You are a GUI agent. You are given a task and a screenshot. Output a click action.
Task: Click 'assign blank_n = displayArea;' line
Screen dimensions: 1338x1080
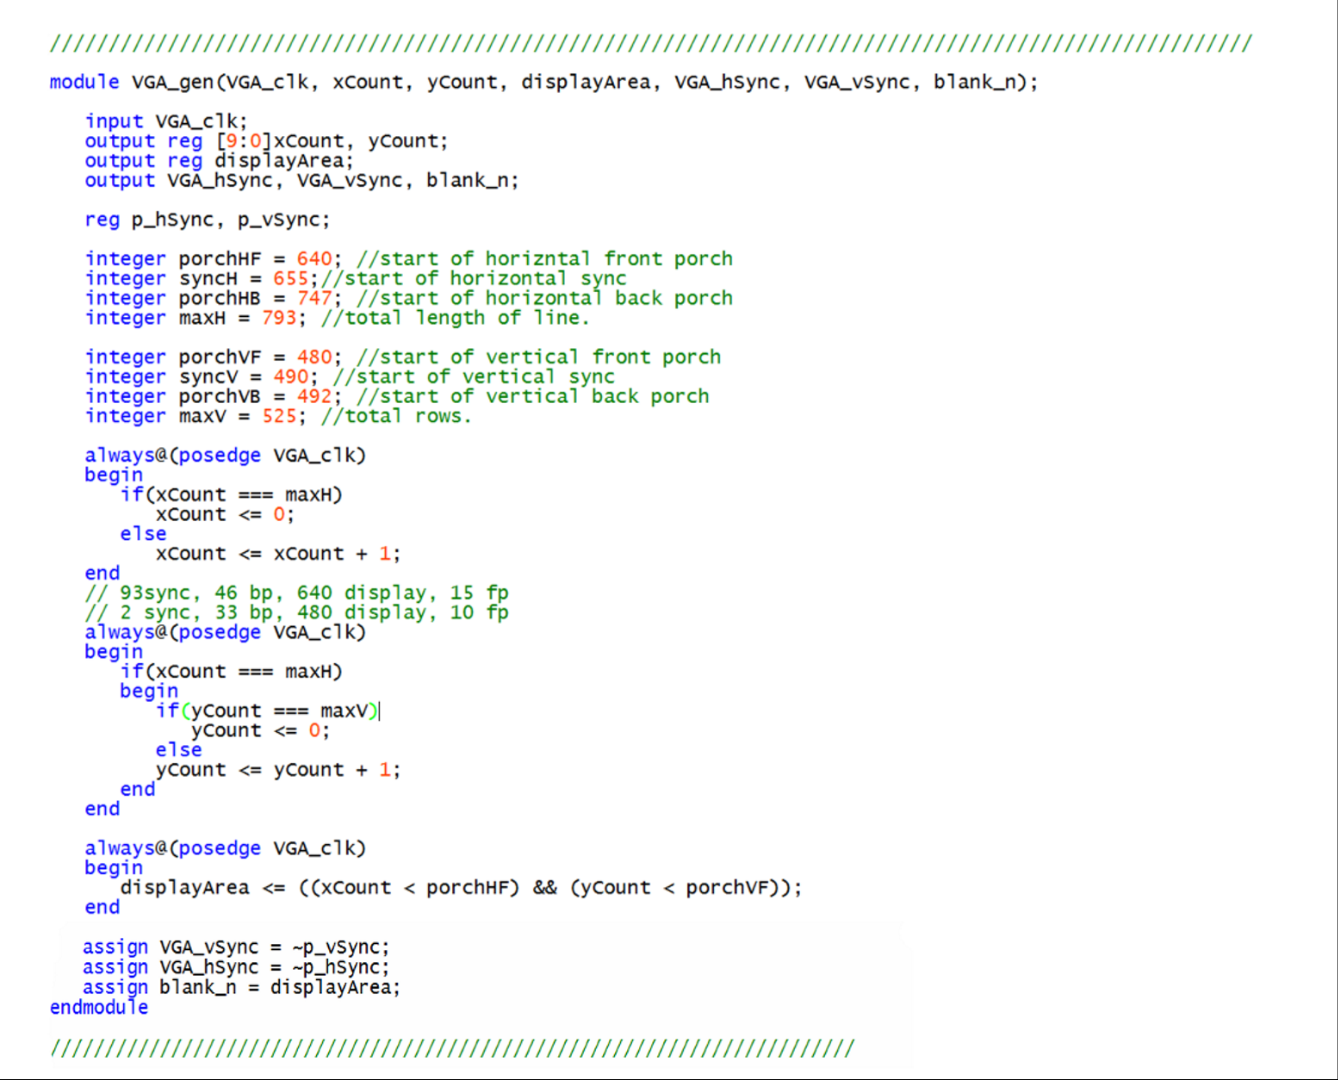[x=241, y=987]
